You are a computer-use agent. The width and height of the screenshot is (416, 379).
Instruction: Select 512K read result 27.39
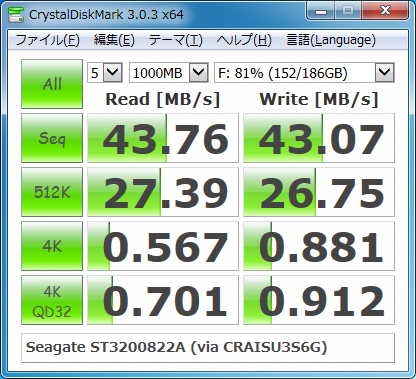(163, 192)
